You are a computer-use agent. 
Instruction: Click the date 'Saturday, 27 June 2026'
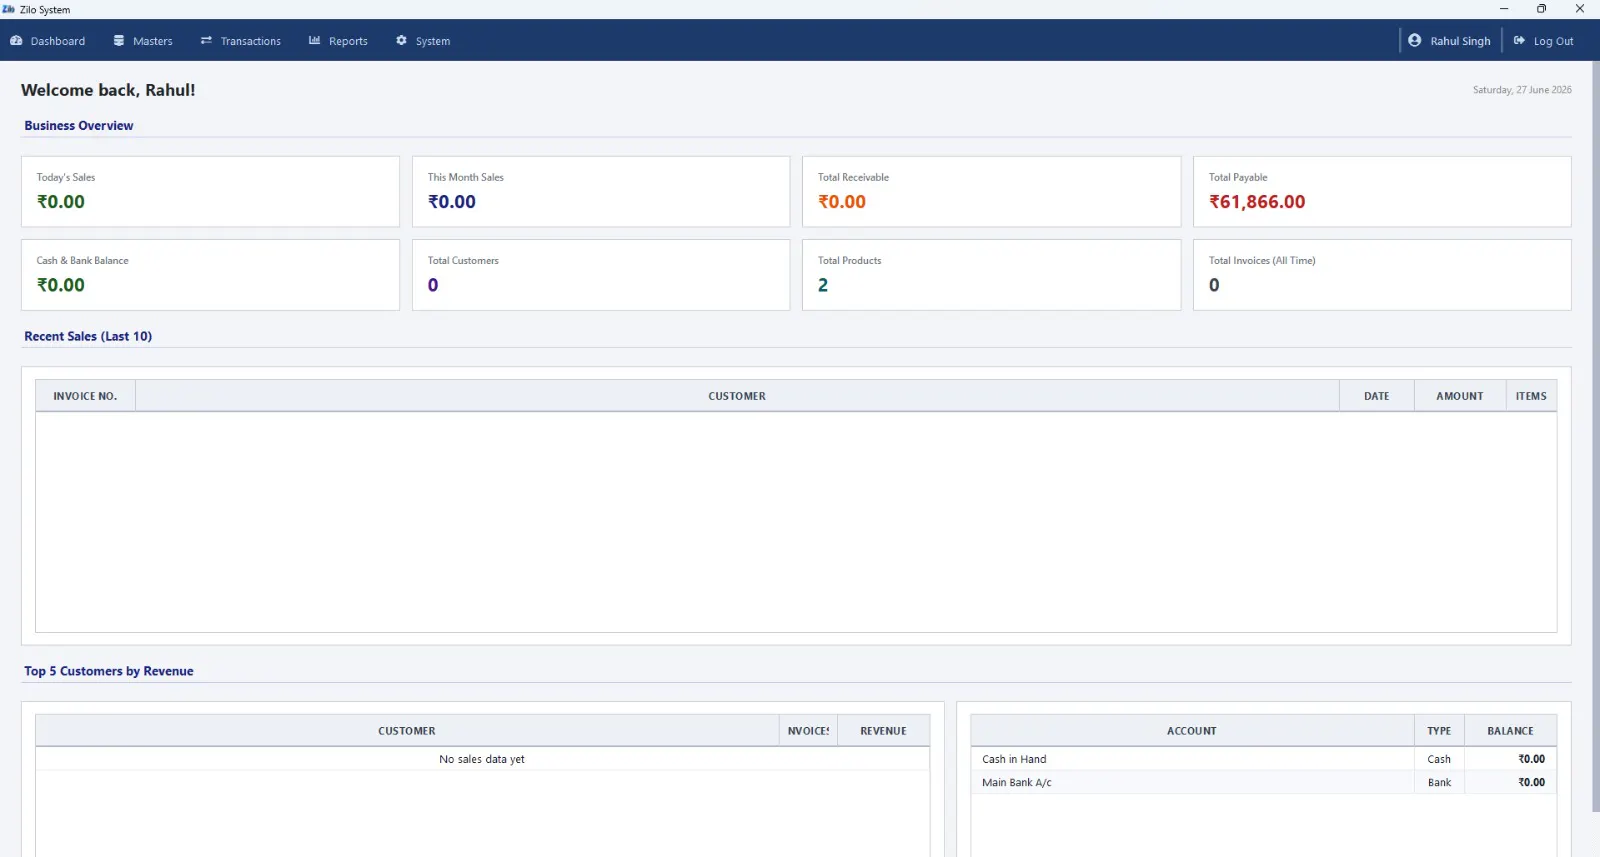1522,90
